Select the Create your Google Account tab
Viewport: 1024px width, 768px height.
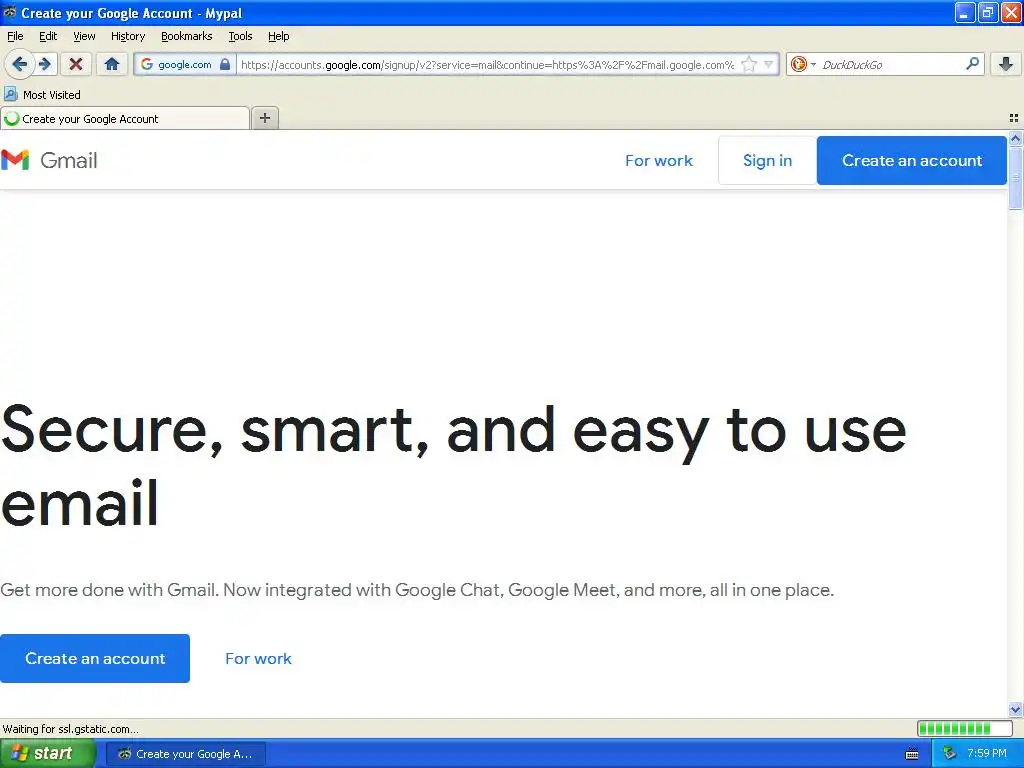point(125,118)
